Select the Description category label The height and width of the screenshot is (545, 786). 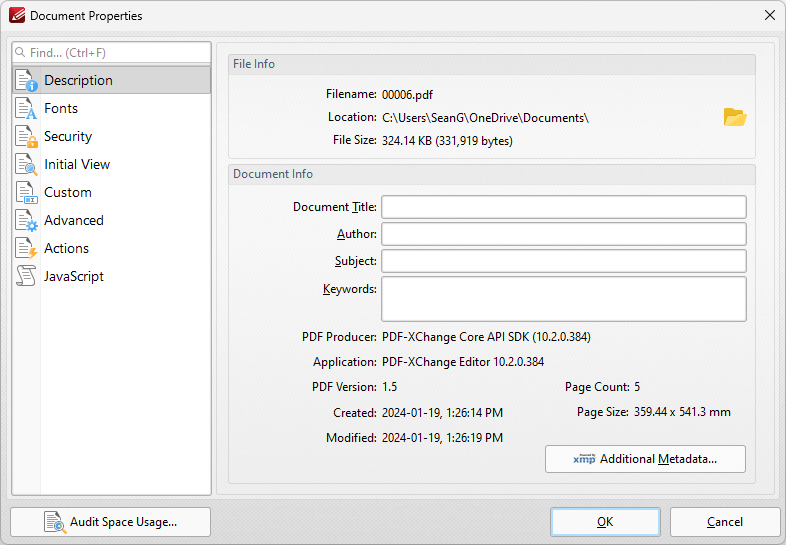coord(78,80)
